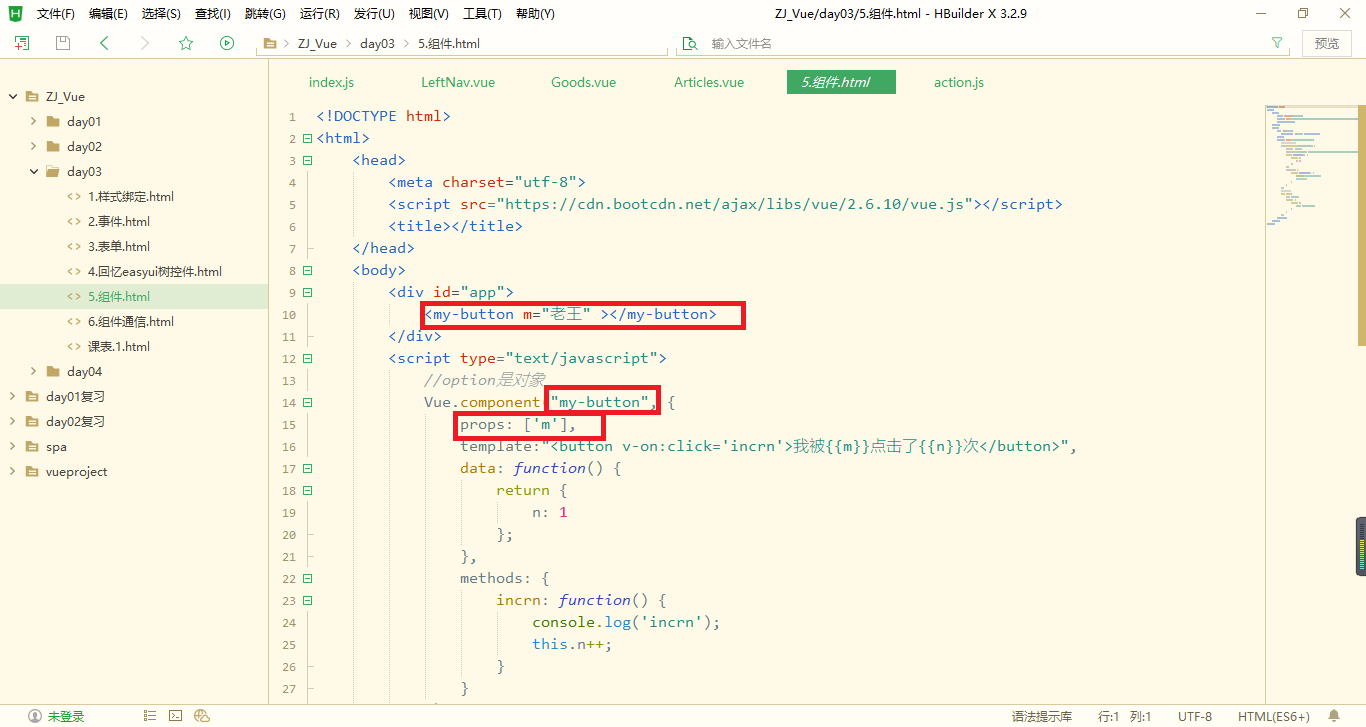Click the document outline icon in status bar
This screenshot has width=1366, height=727.
click(150, 716)
